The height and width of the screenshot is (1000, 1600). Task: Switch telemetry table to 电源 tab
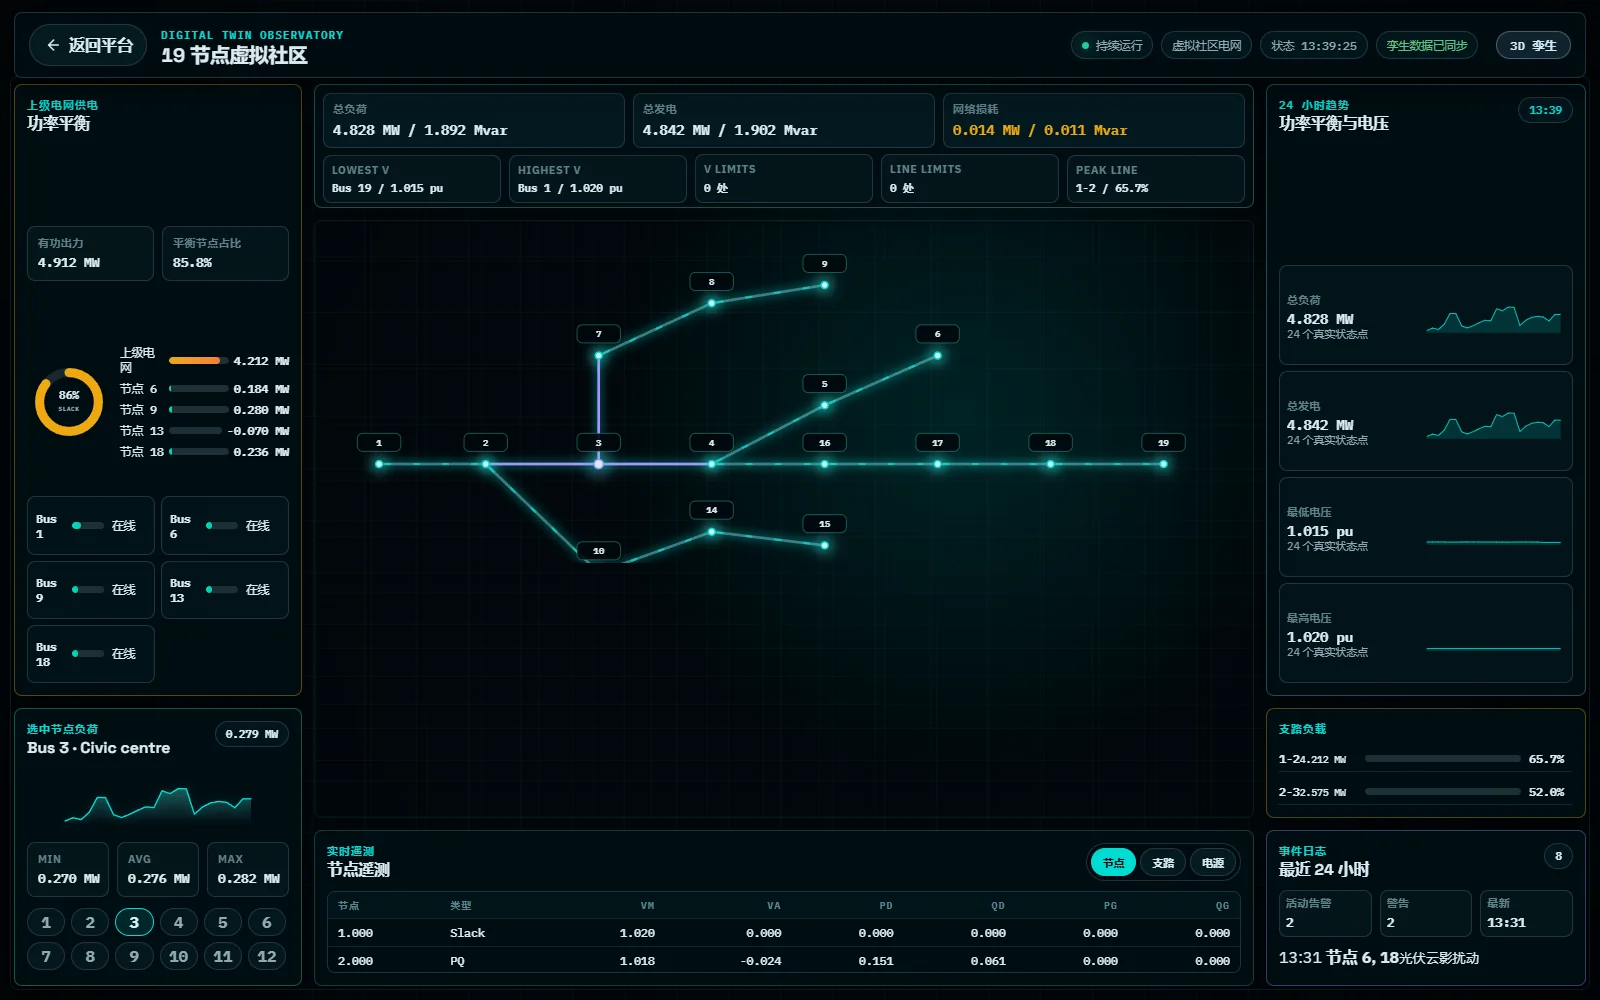click(1213, 862)
